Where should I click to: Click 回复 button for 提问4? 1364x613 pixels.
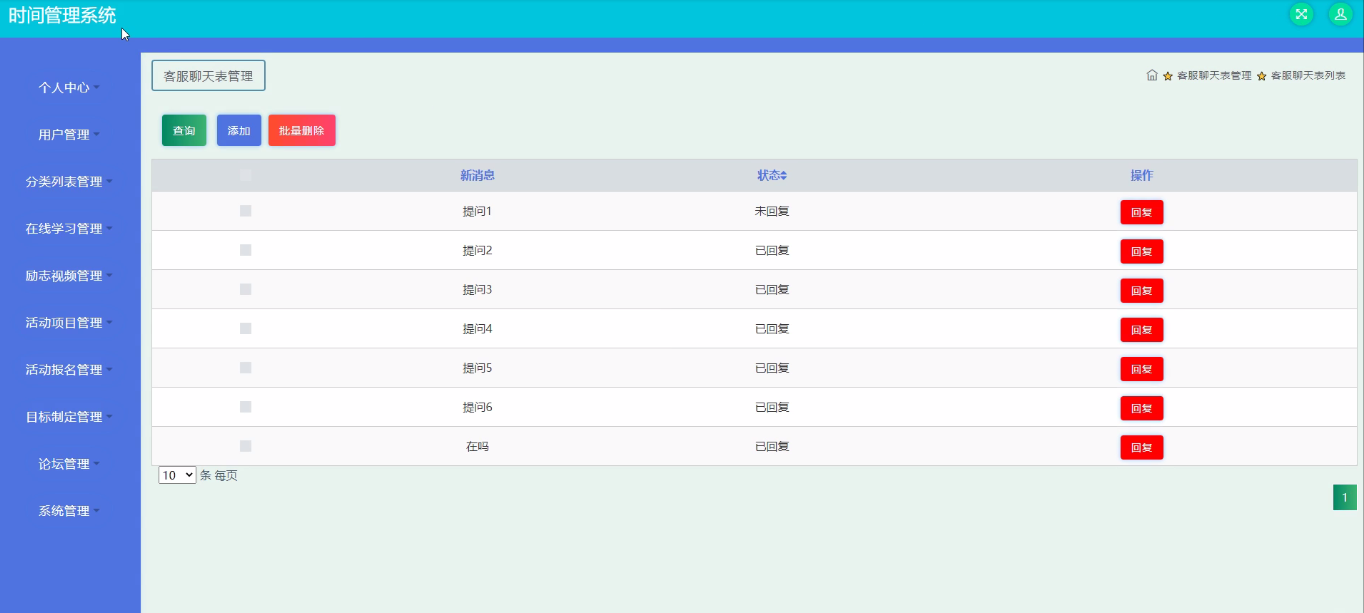click(x=1141, y=330)
